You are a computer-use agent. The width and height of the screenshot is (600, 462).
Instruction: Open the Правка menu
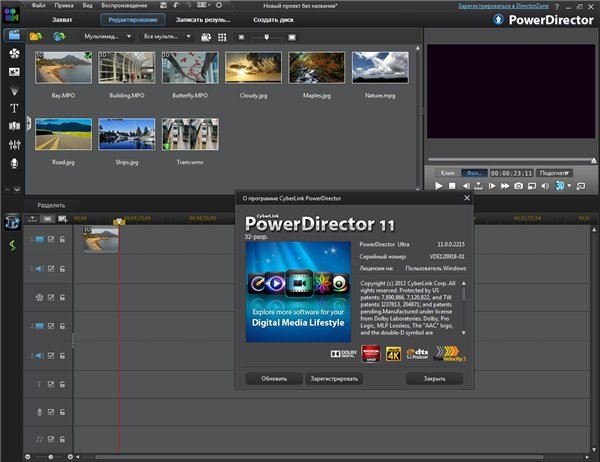tap(64, 5)
